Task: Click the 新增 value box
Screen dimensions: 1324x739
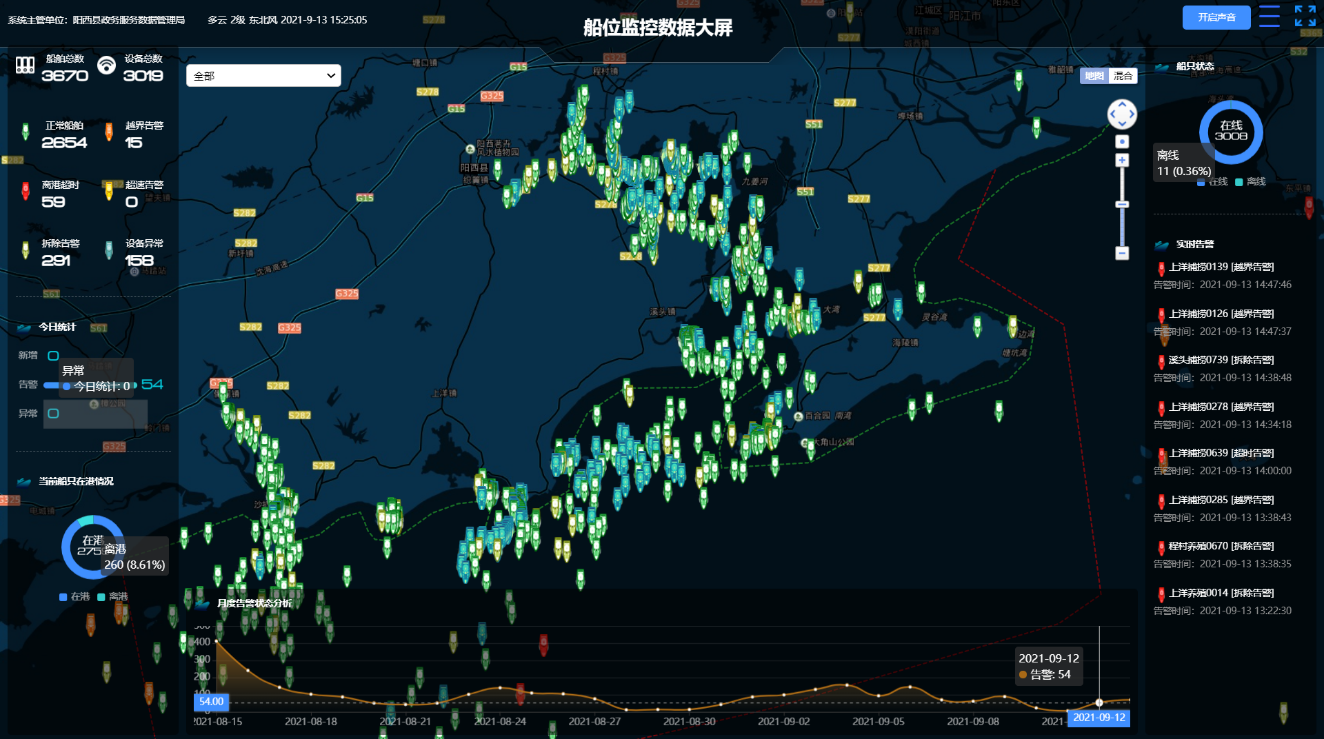Action: (53, 355)
